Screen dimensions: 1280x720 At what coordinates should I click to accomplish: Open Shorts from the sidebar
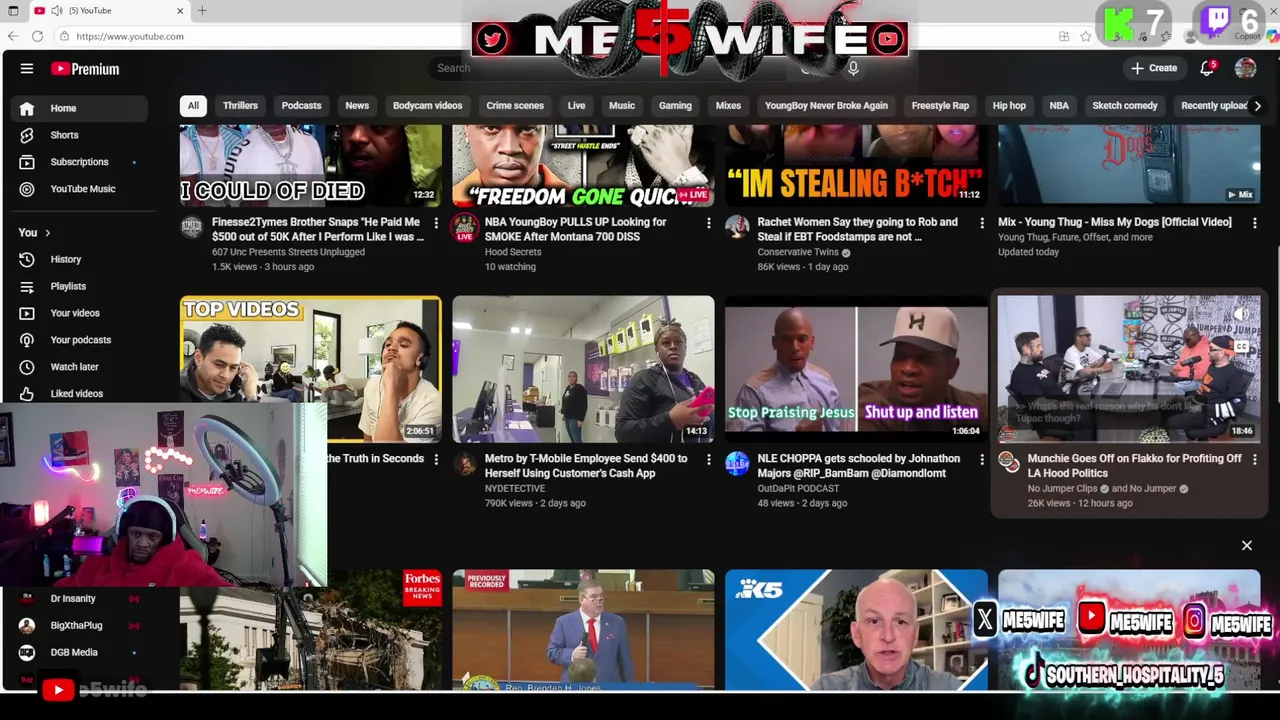click(x=79, y=135)
